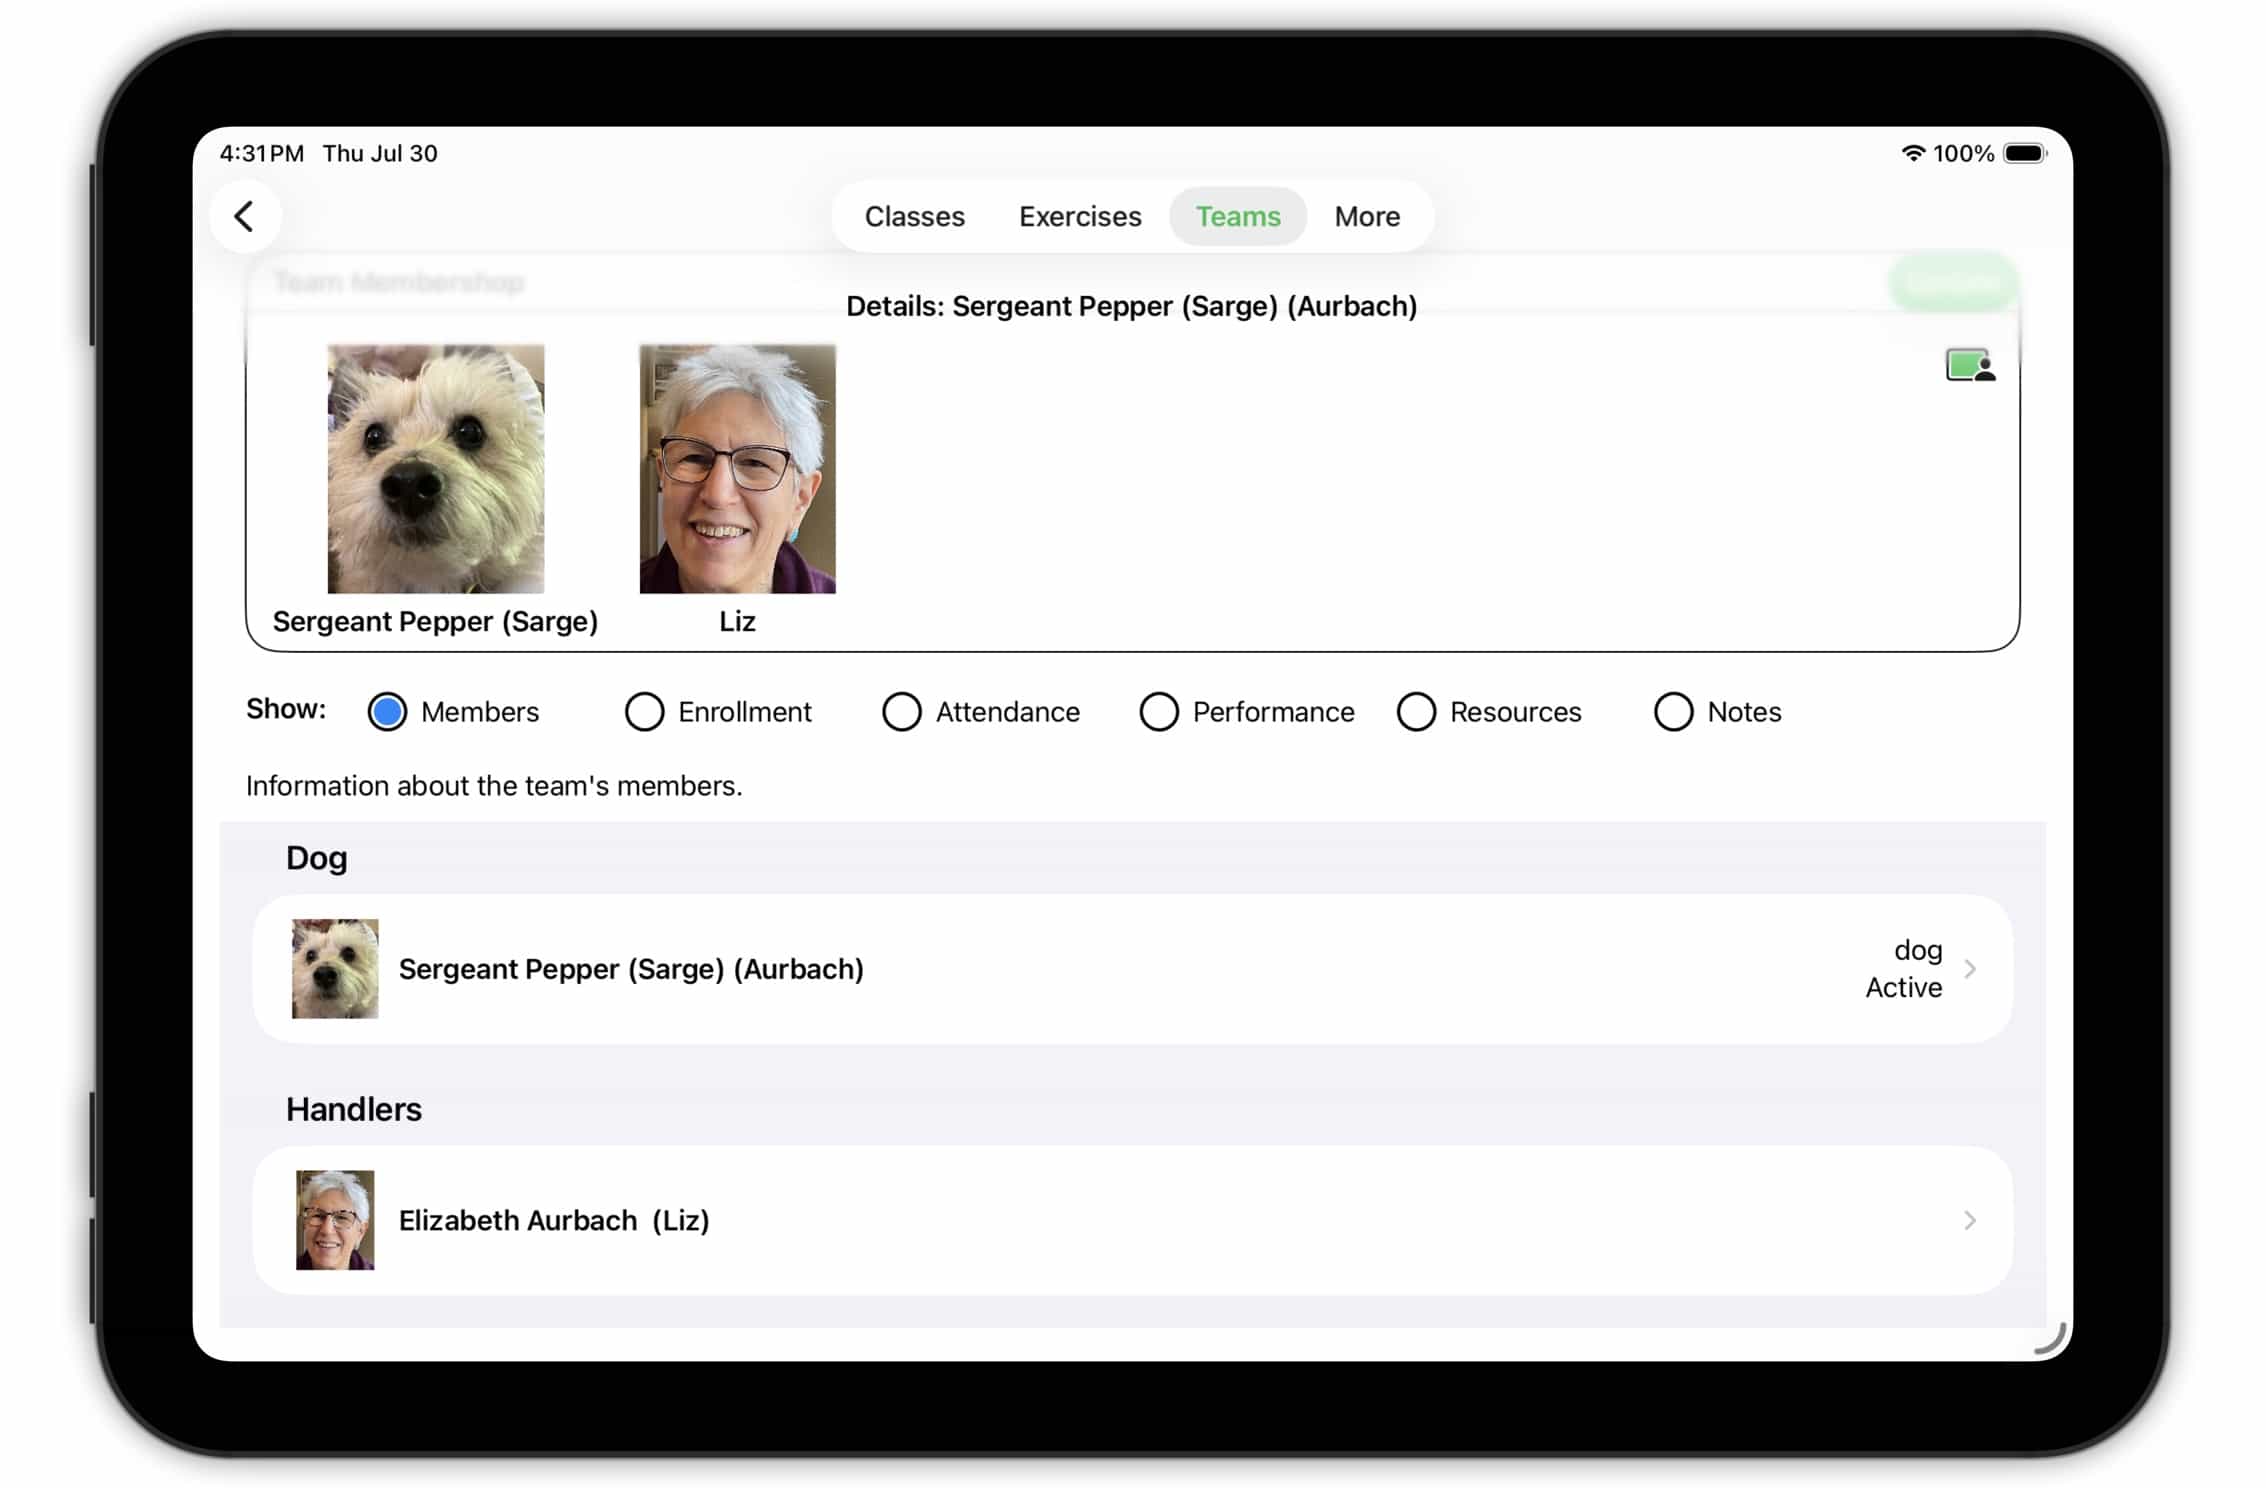Tap small dog thumbnail in Dog list

click(335, 968)
